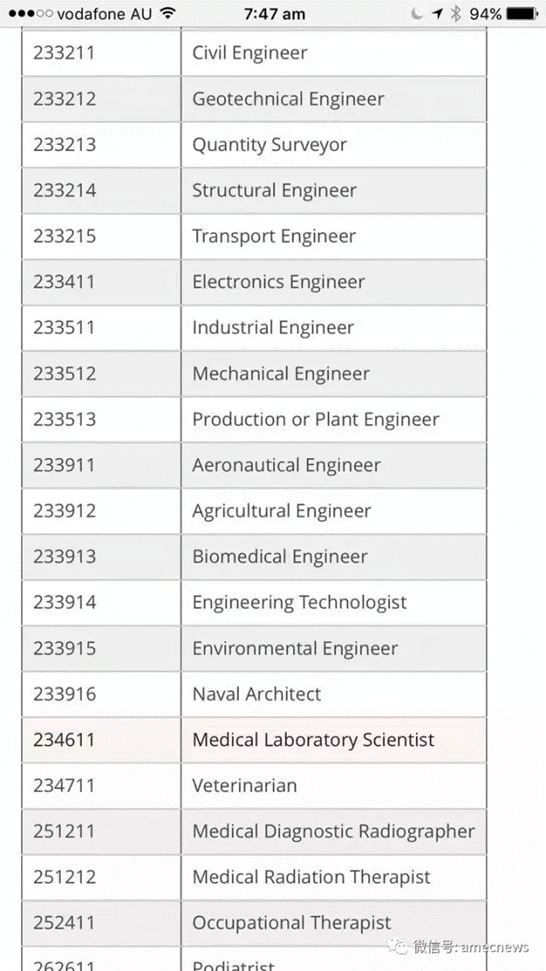Select the Electronics Engineer row
Viewport: 546px width, 971px height.
pos(254,282)
